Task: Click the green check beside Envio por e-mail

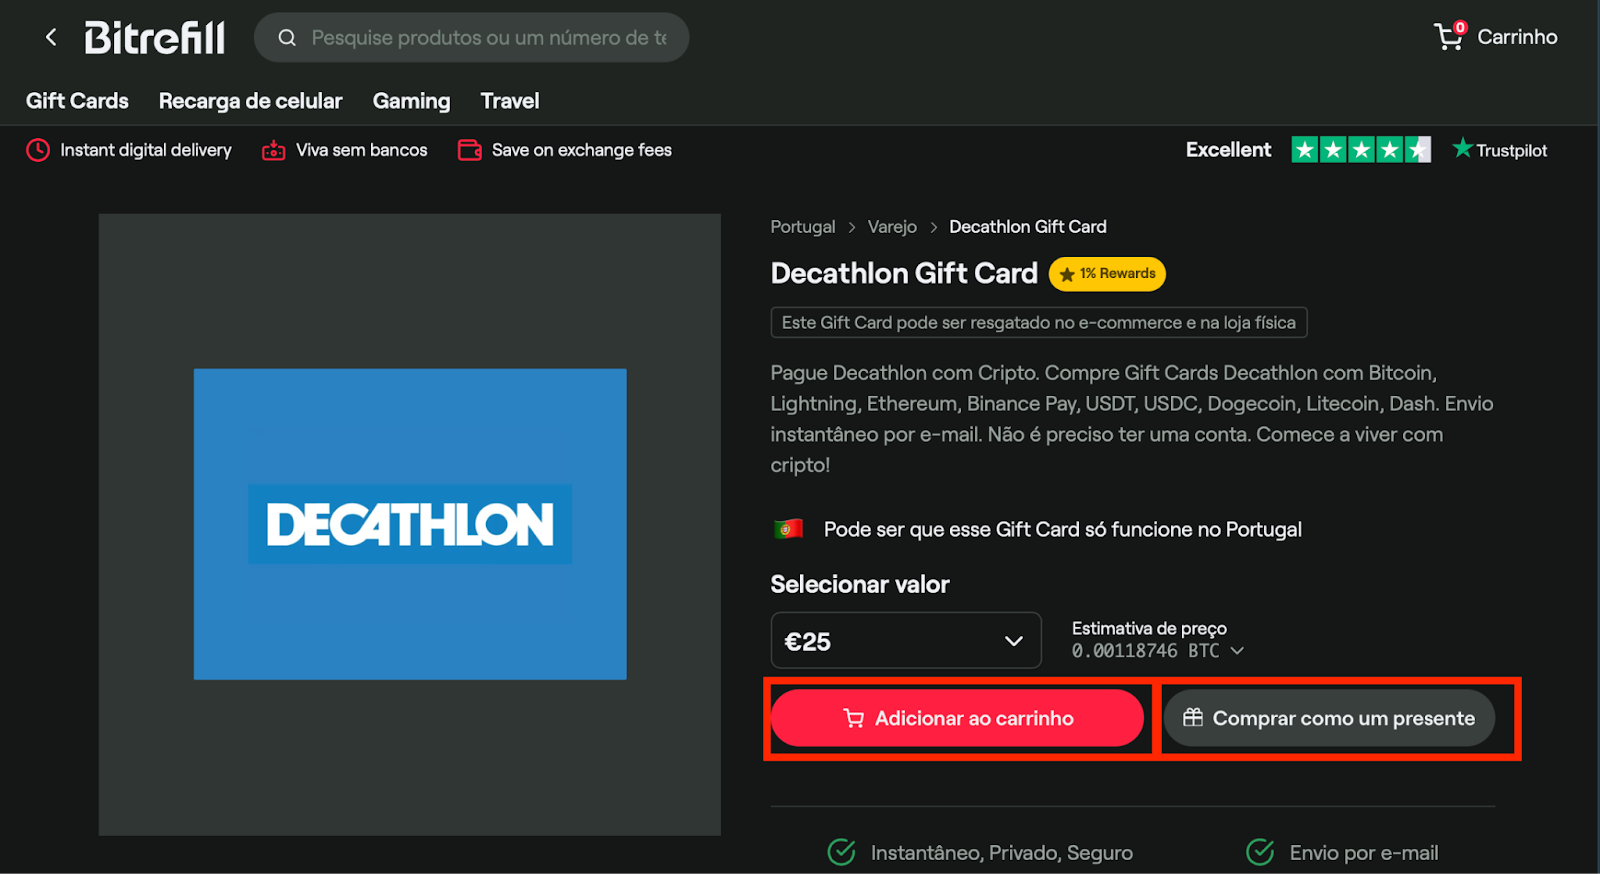Action: pyautogui.click(x=1260, y=852)
